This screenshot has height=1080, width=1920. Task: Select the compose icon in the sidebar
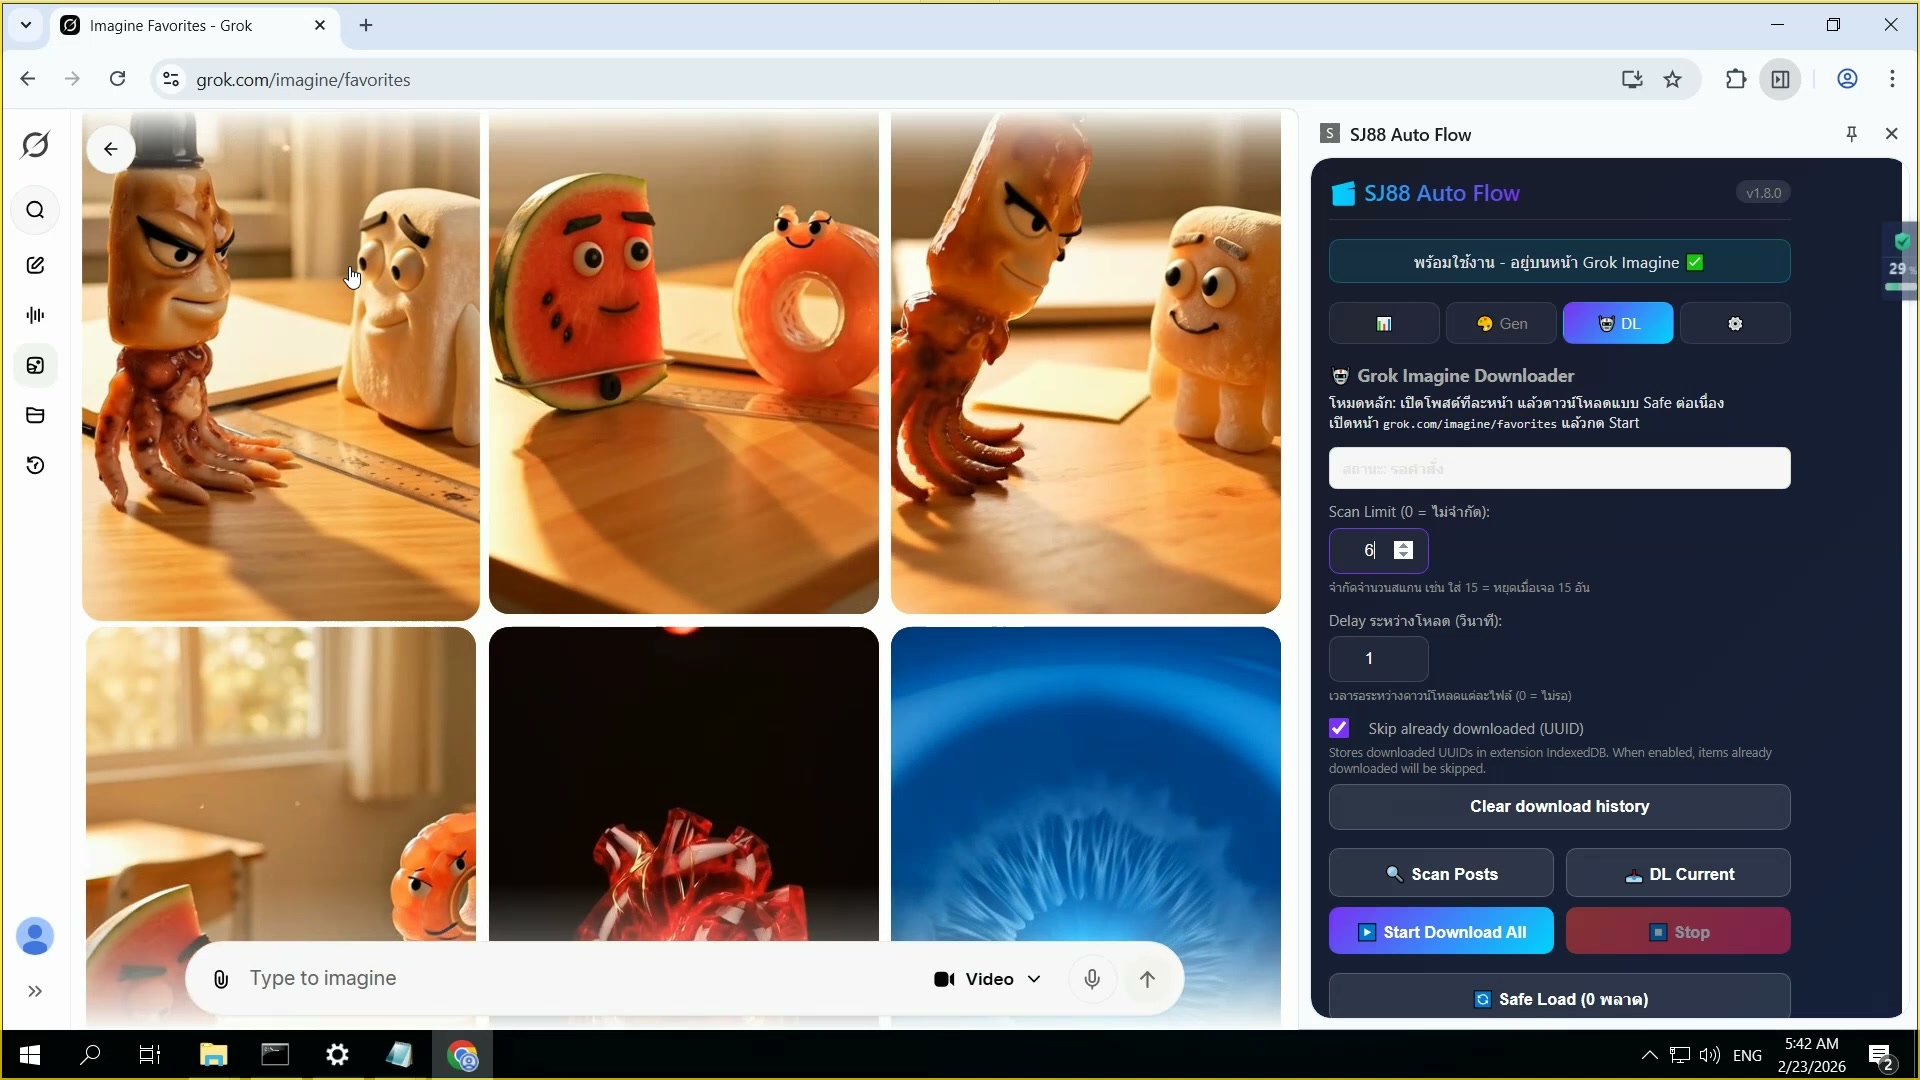click(35, 264)
